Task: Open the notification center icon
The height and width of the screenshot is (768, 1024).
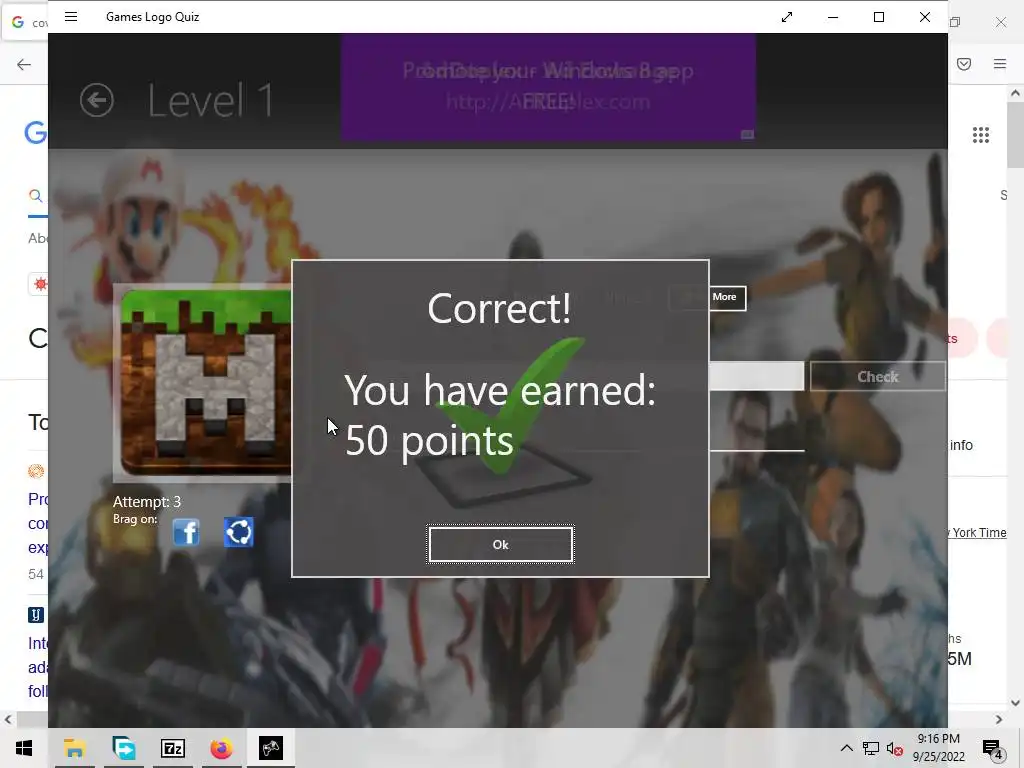Action: 993,748
